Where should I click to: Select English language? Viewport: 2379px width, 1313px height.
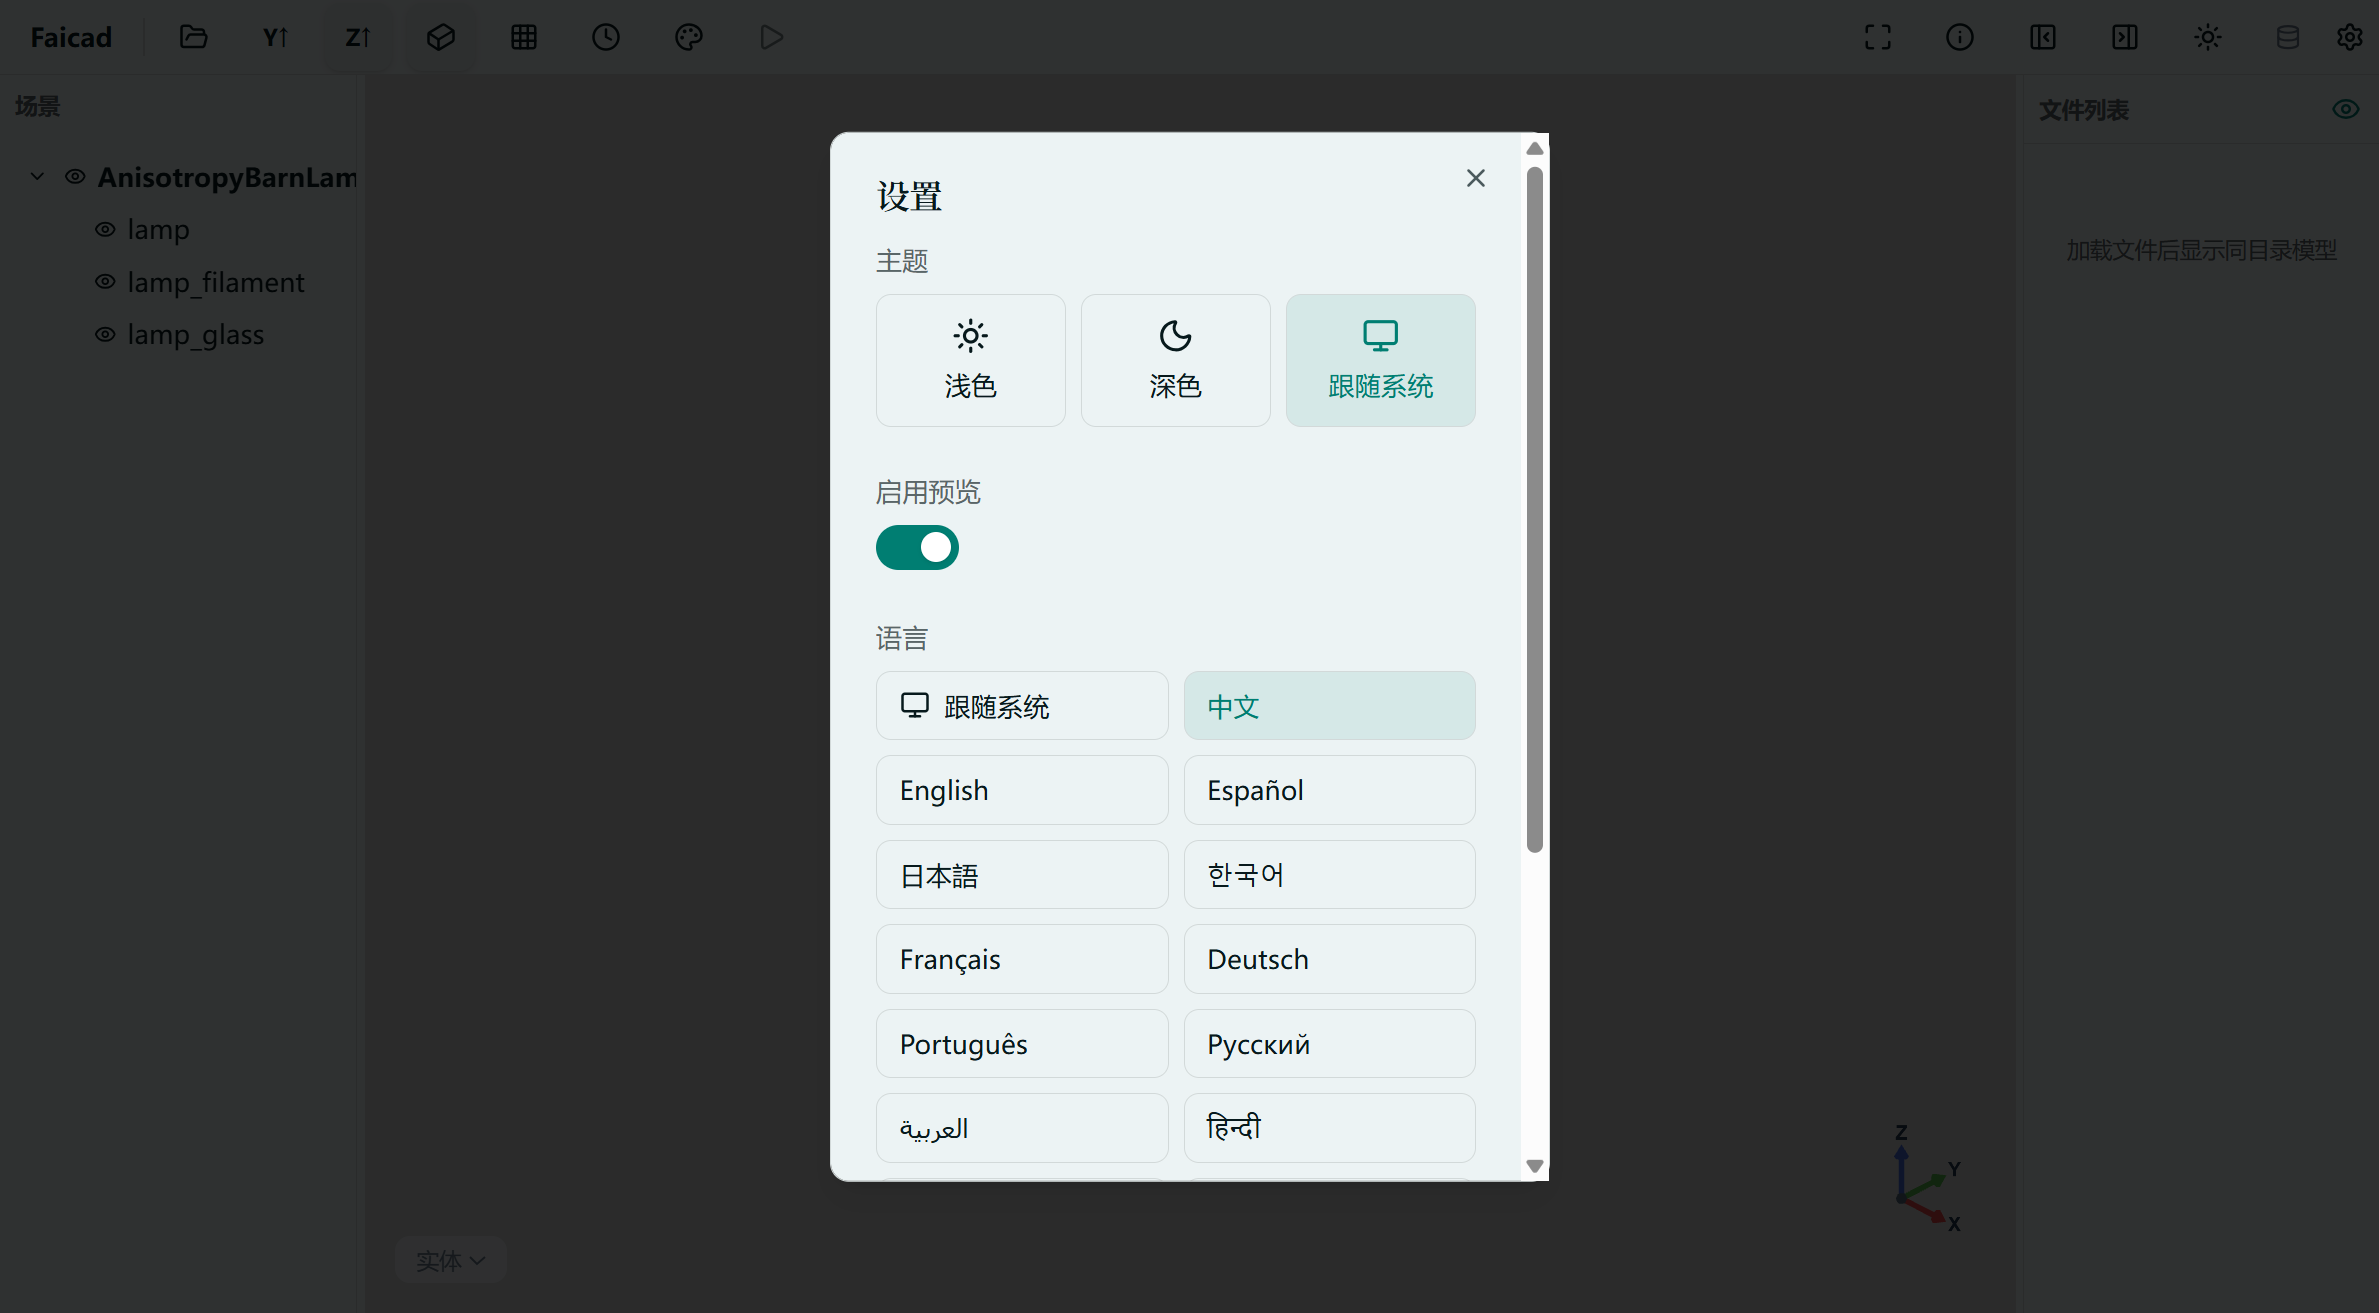(x=1022, y=790)
